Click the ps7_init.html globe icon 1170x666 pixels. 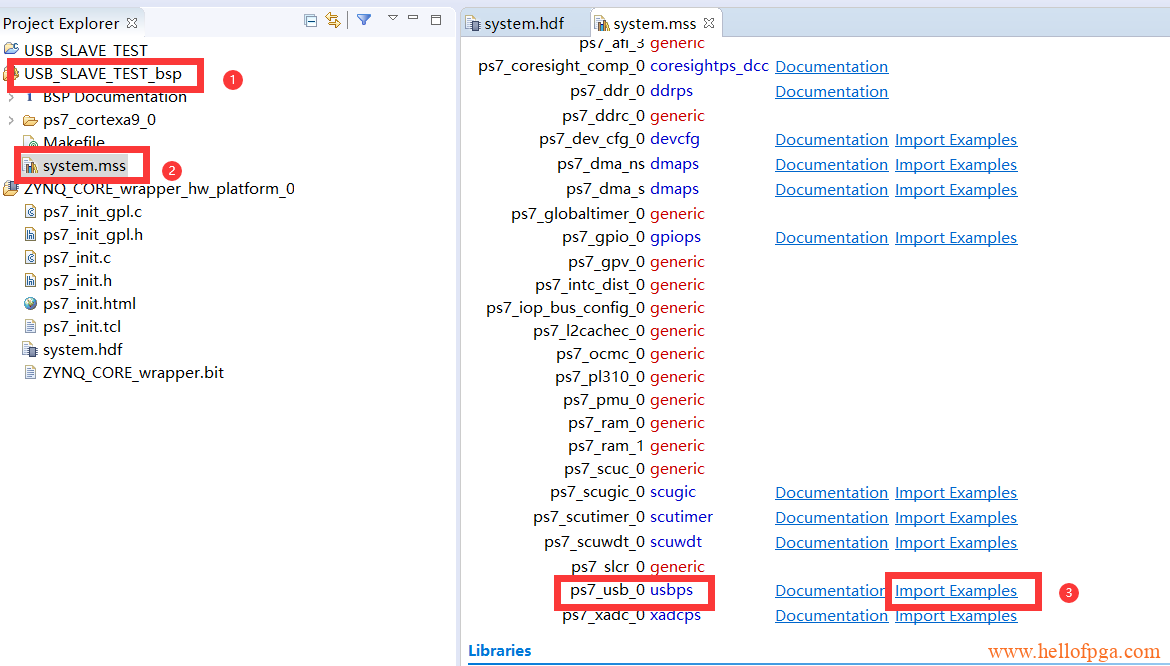(x=30, y=304)
